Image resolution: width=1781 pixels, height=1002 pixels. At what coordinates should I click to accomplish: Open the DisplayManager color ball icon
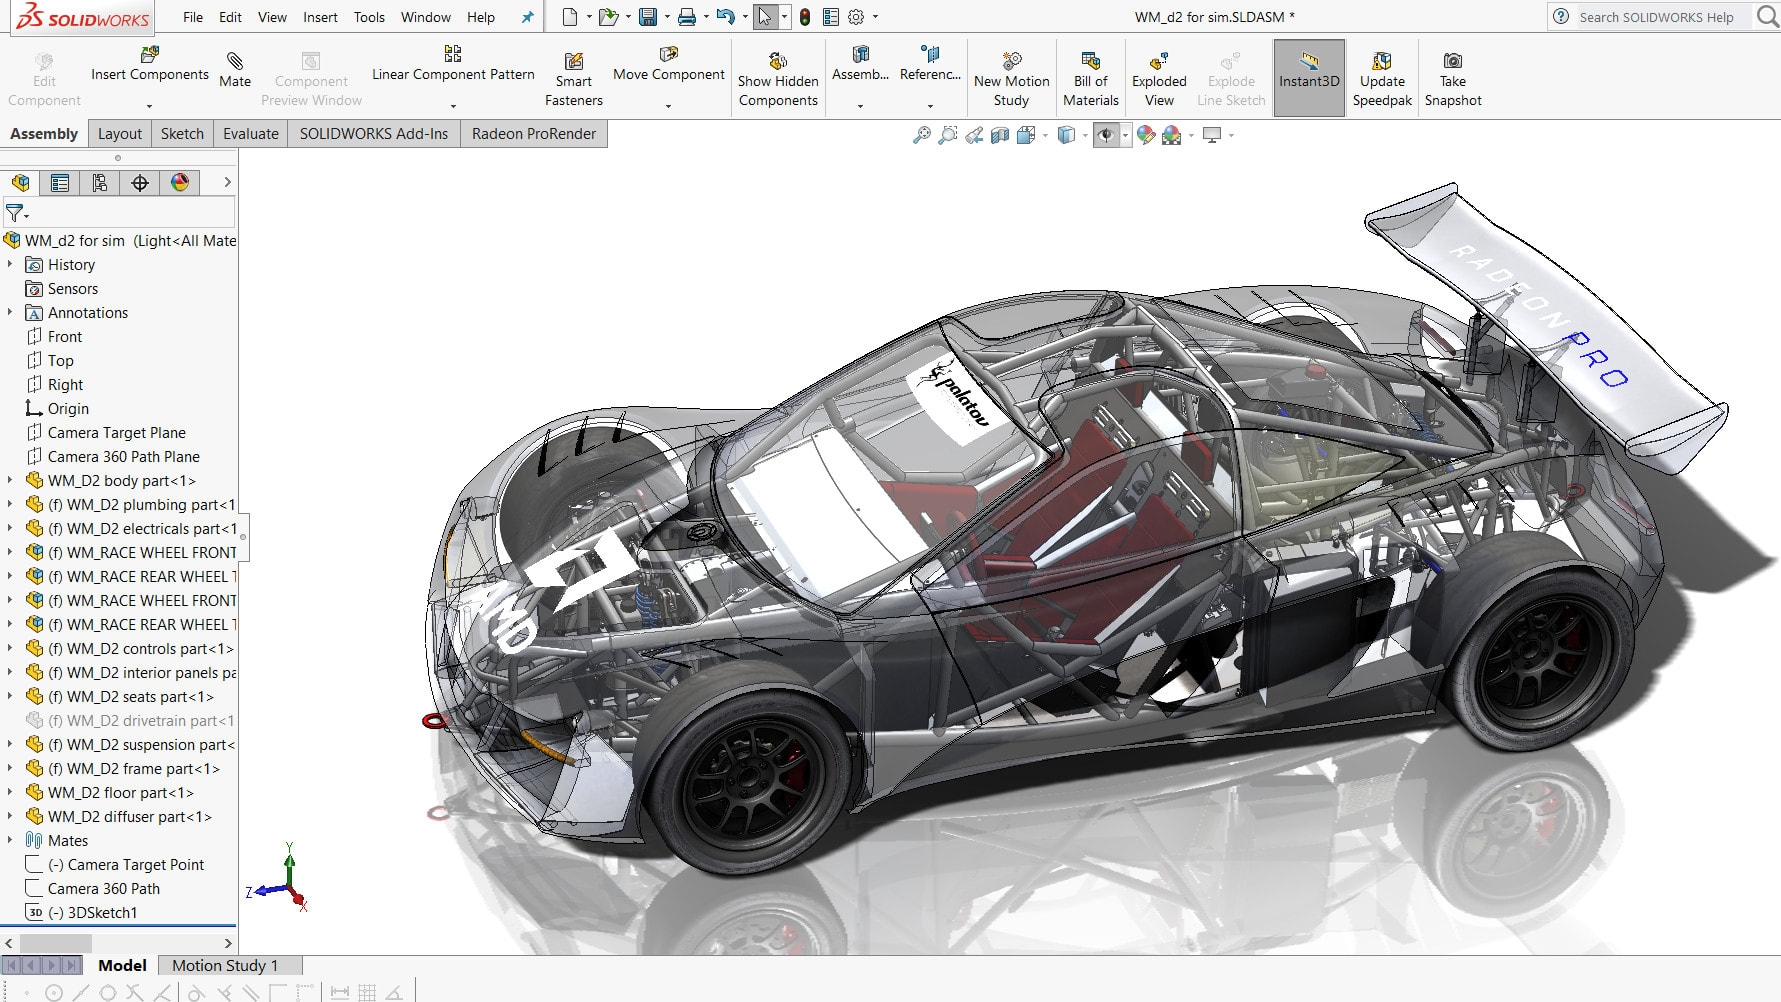180,182
